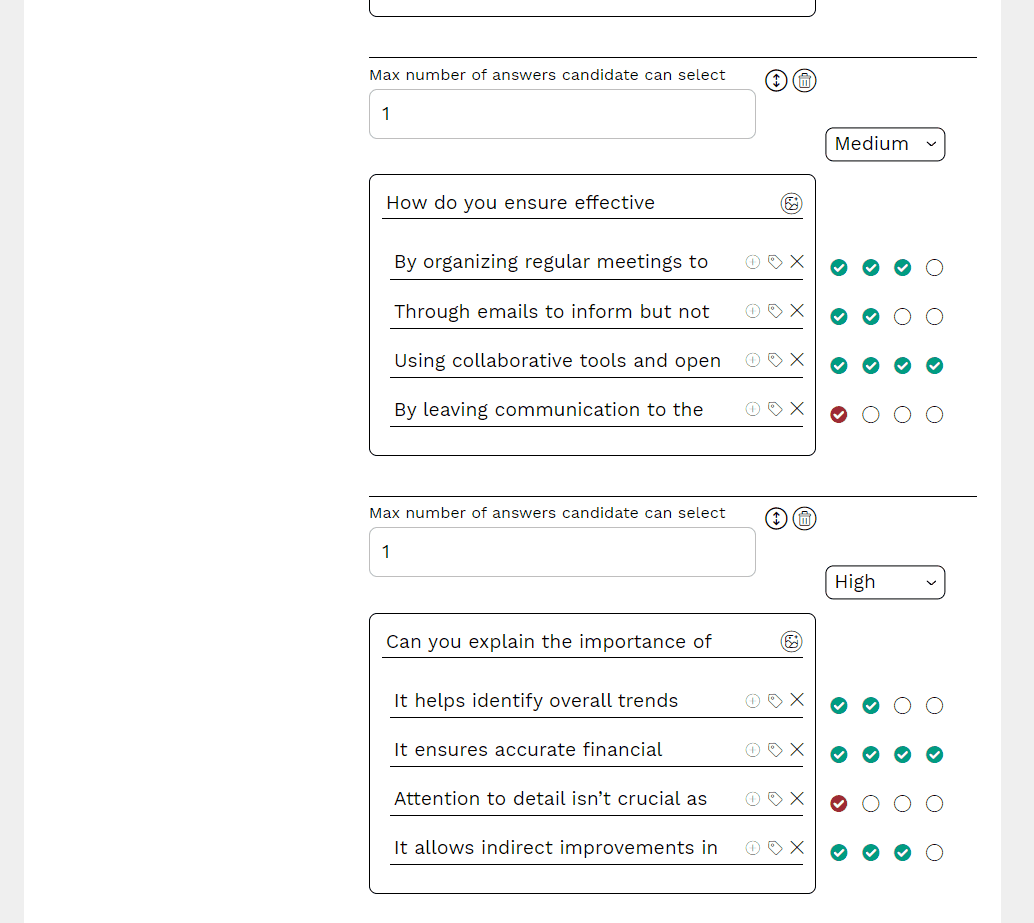Click reorder arrows icon for communication question
The height and width of the screenshot is (923, 1034).
point(776,80)
